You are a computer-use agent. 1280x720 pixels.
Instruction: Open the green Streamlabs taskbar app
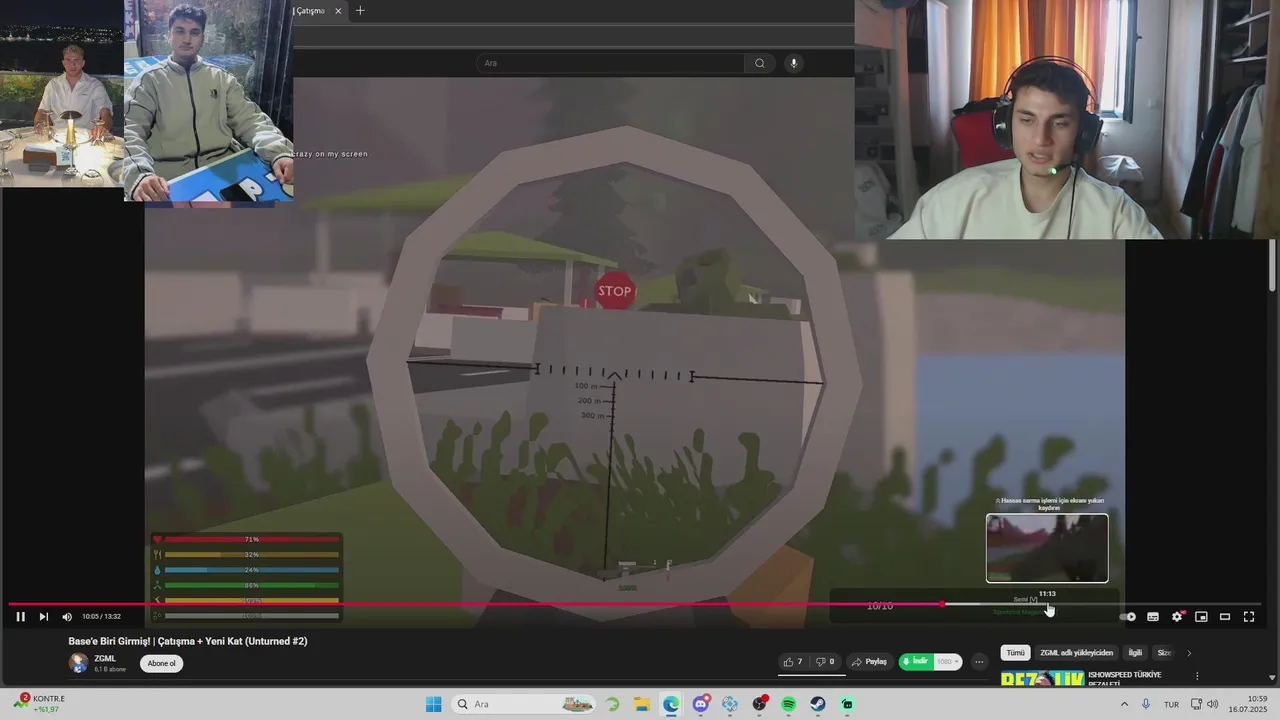coord(847,704)
